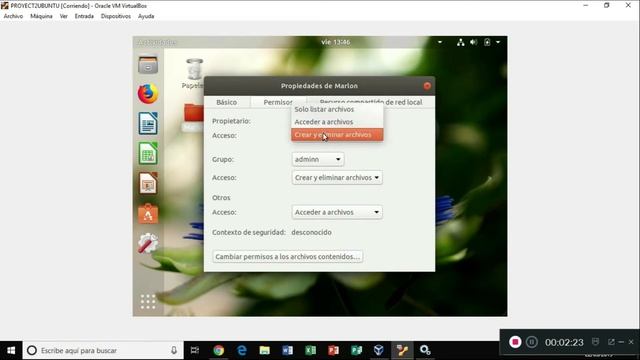Open system tools icon in dock
This screenshot has width=640, height=360.
(148, 243)
